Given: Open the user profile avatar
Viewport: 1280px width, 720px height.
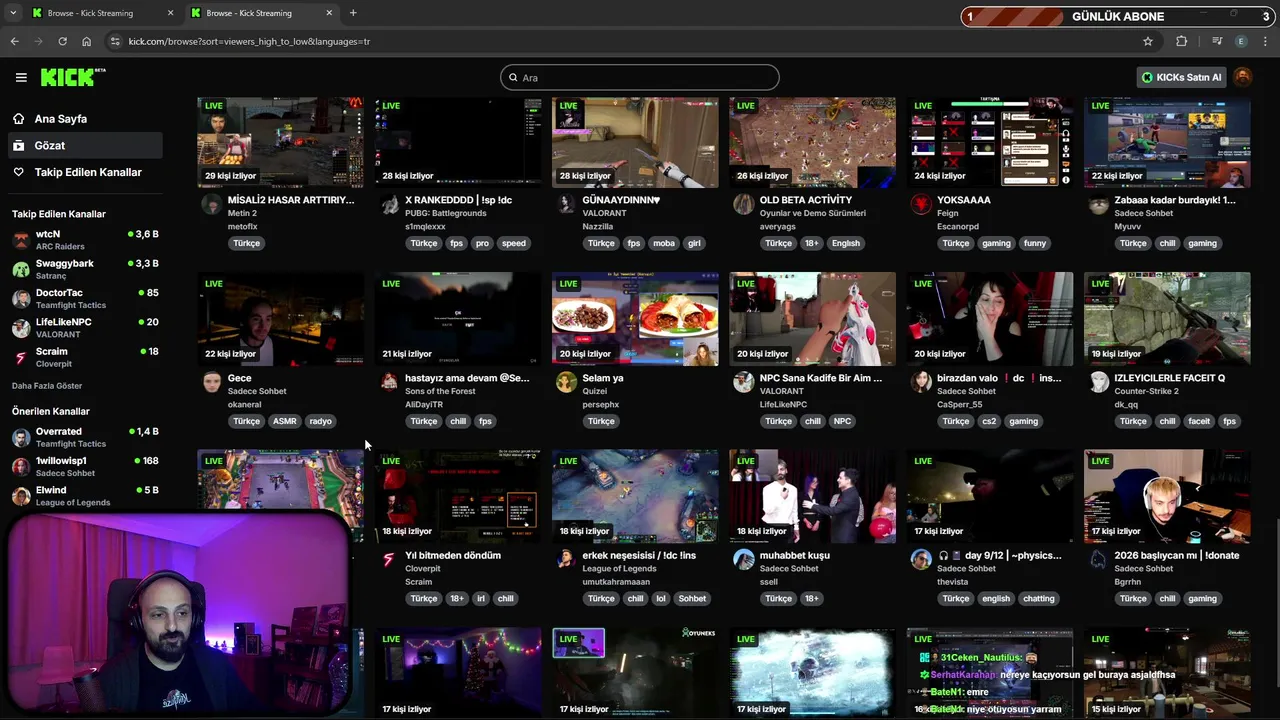Looking at the screenshot, I should (1243, 77).
